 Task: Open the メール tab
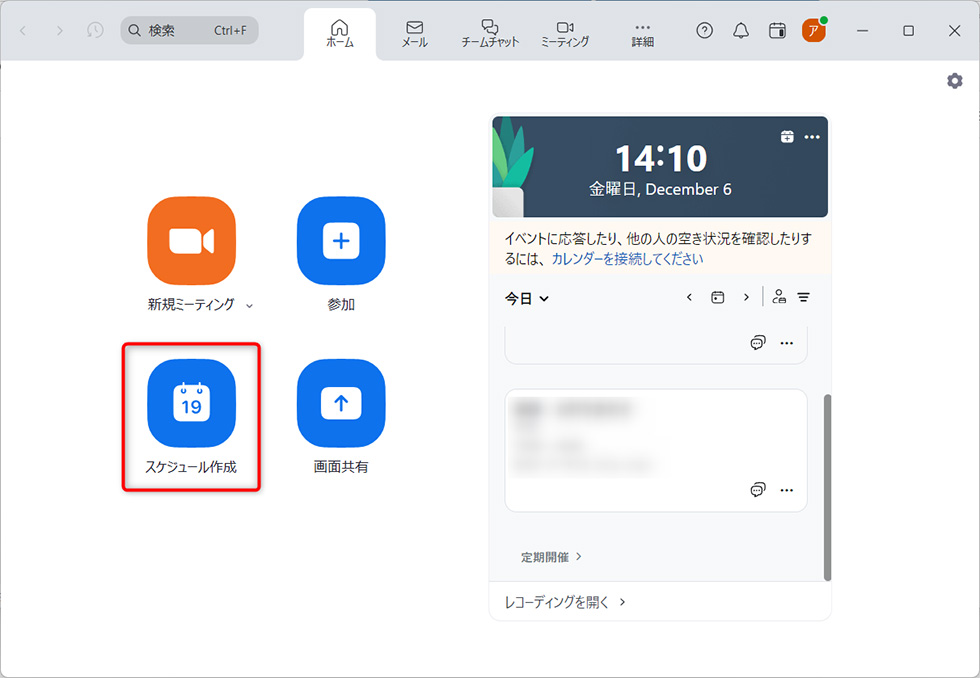[x=414, y=34]
